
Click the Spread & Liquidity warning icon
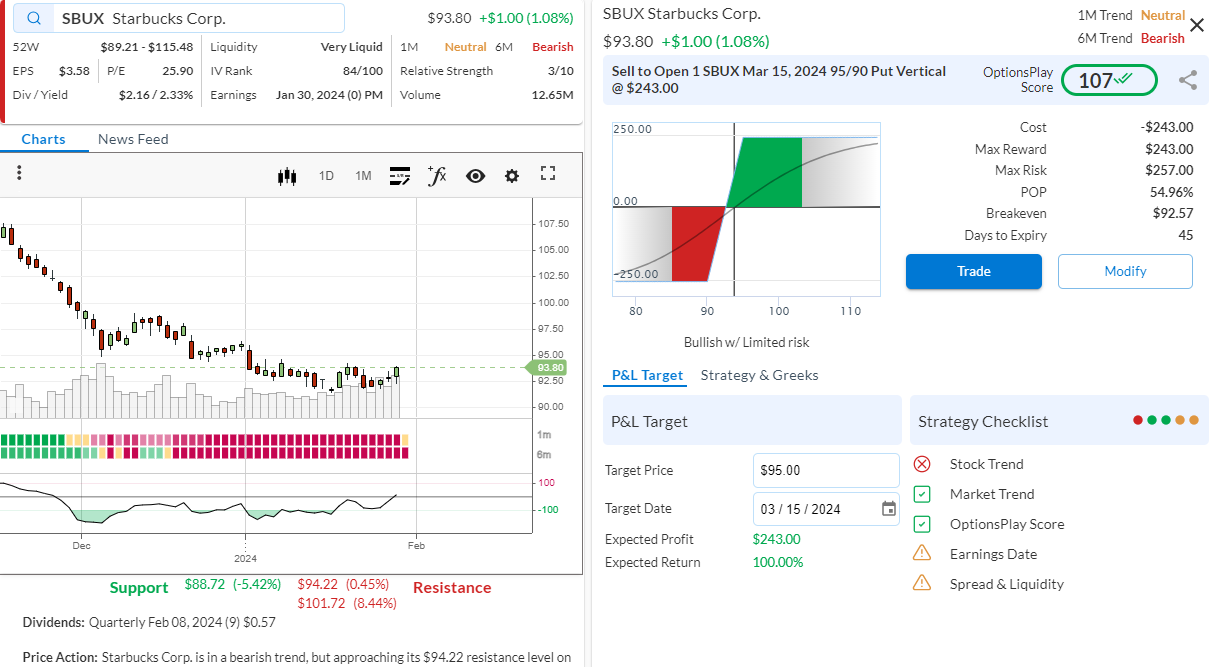pos(922,584)
